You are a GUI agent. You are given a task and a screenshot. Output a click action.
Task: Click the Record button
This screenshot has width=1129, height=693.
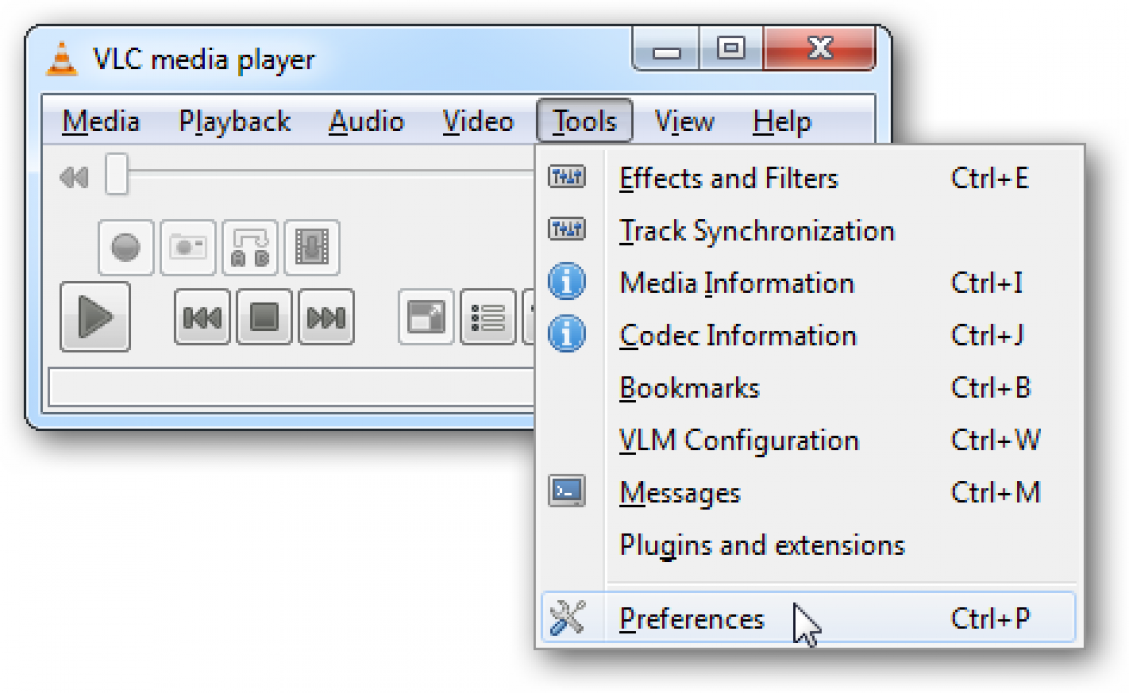coord(125,248)
